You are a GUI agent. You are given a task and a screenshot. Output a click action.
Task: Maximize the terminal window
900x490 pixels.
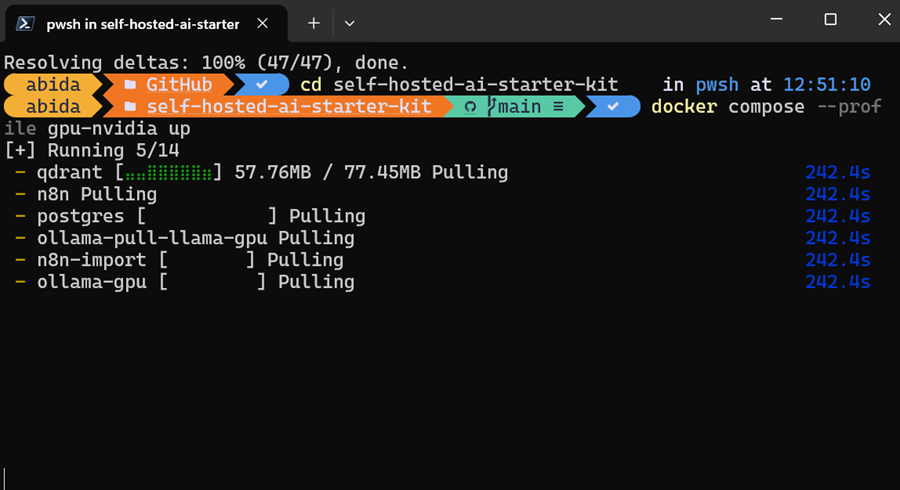click(830, 20)
